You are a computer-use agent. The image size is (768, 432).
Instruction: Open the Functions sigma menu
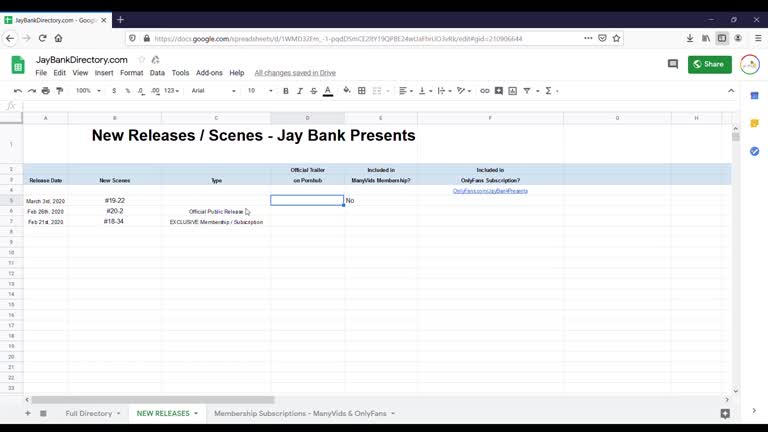(549, 91)
